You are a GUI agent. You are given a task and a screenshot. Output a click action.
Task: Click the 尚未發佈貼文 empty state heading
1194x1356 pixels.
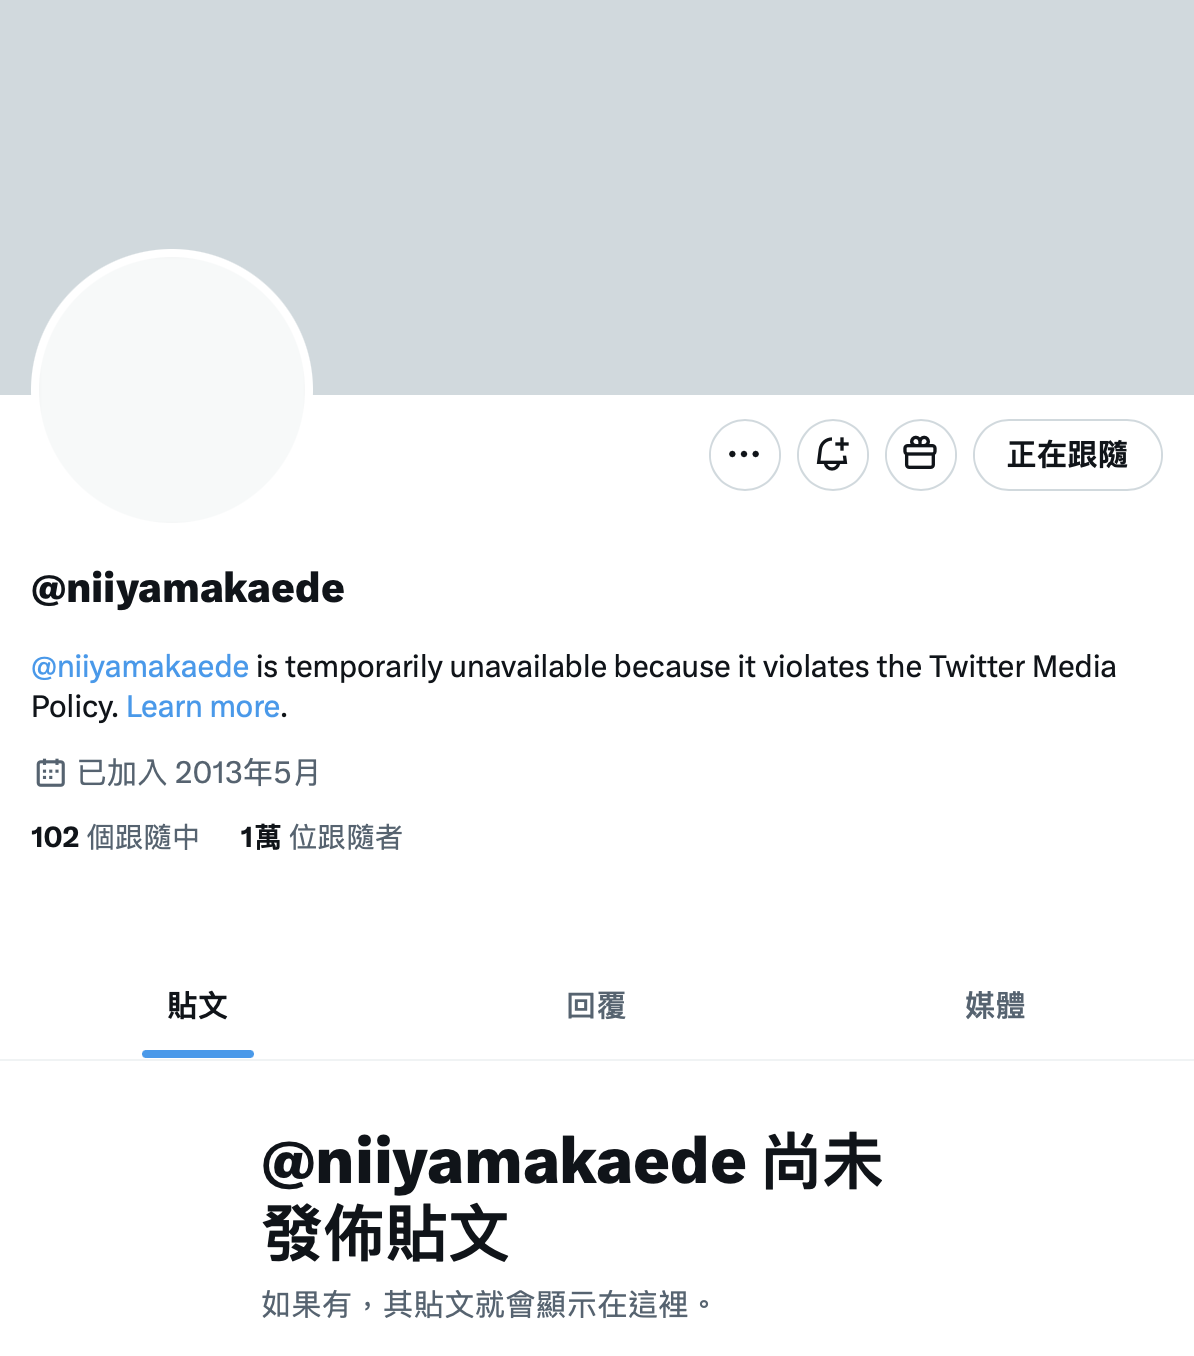(x=572, y=1198)
